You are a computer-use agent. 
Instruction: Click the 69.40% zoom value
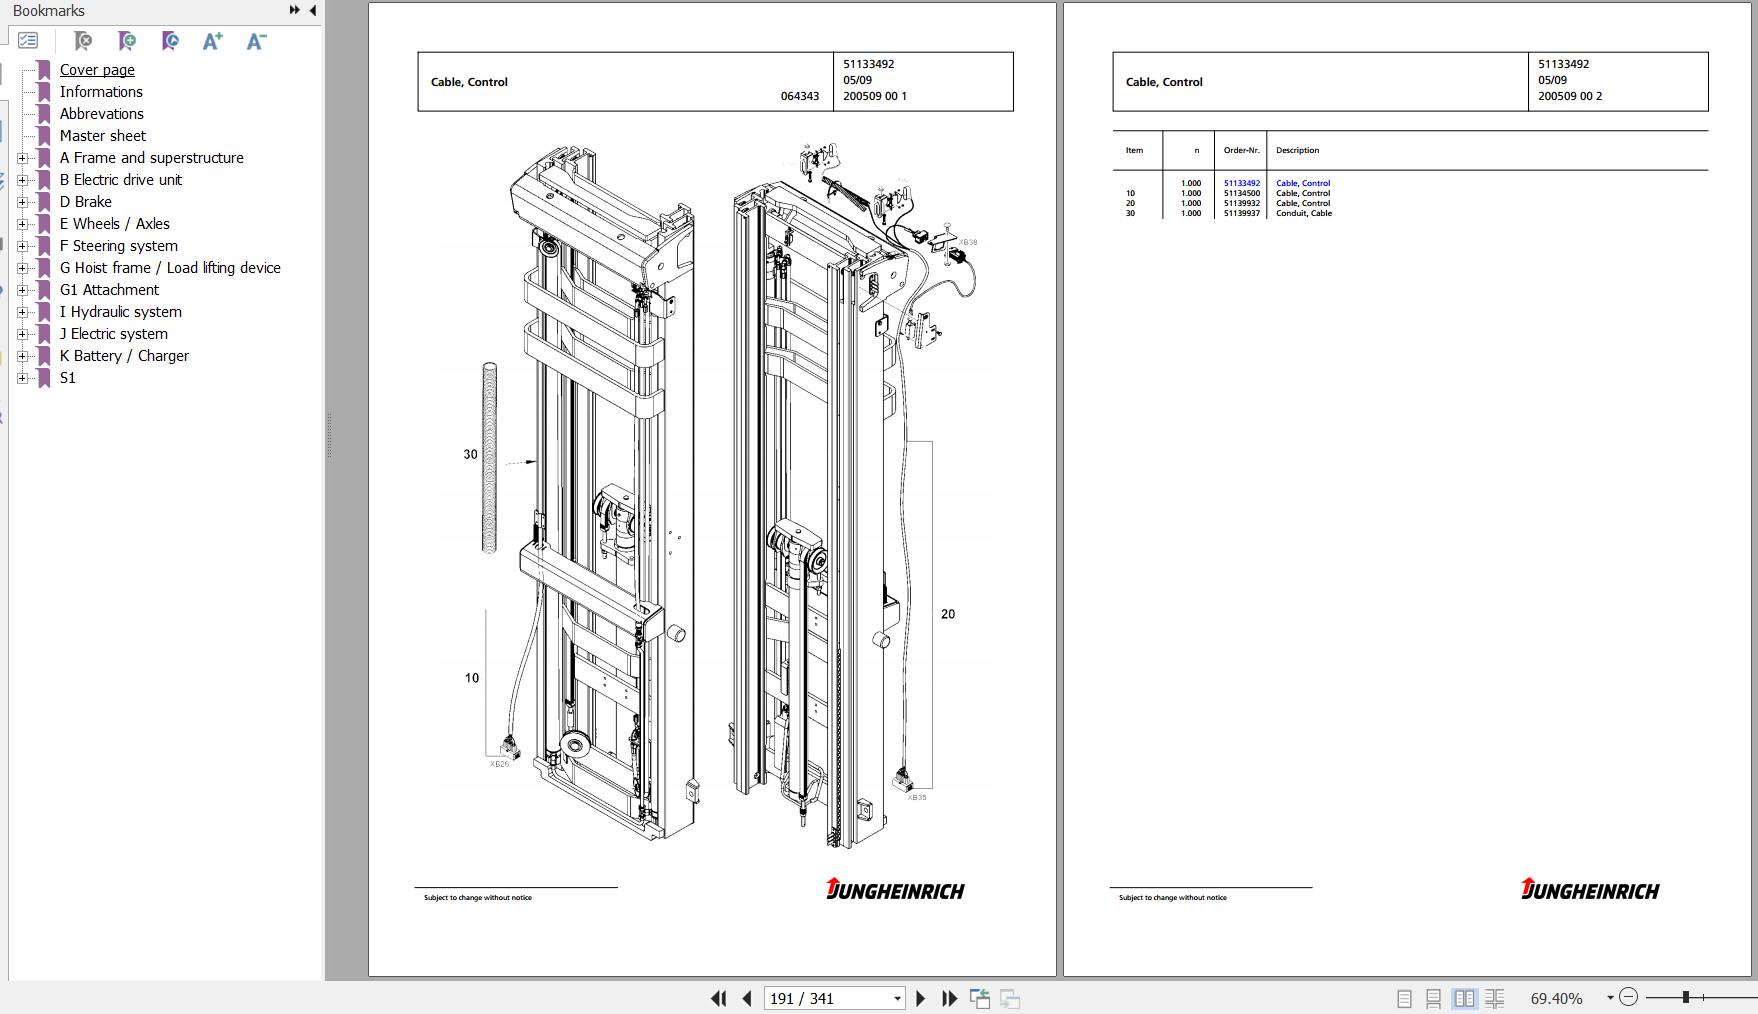1556,998
